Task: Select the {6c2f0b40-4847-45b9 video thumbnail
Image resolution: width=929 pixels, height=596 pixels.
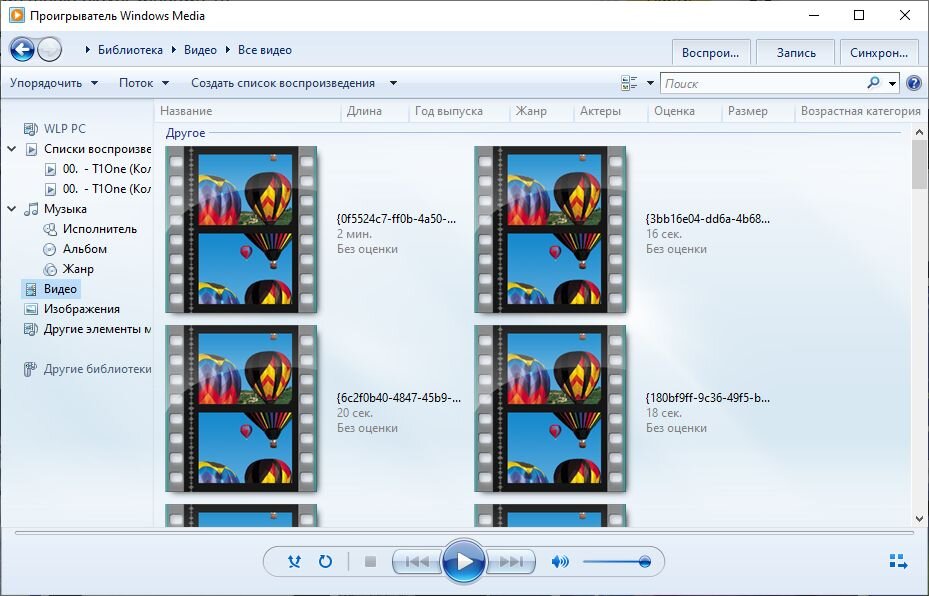Action: pyautogui.click(x=241, y=409)
